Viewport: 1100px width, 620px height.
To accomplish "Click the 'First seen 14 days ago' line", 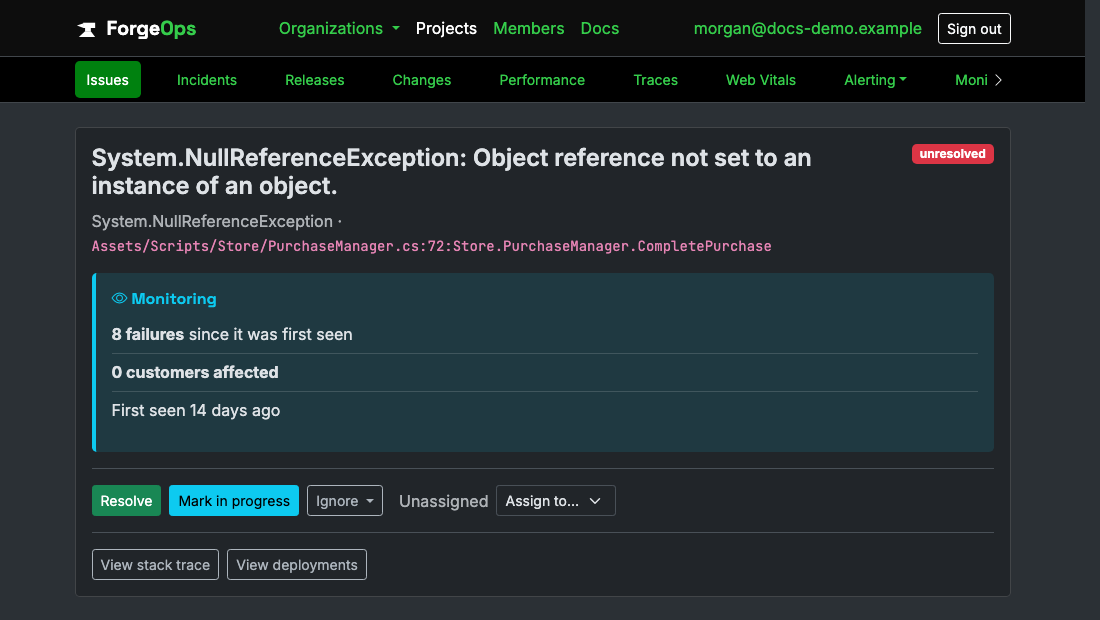I will coord(196,410).
